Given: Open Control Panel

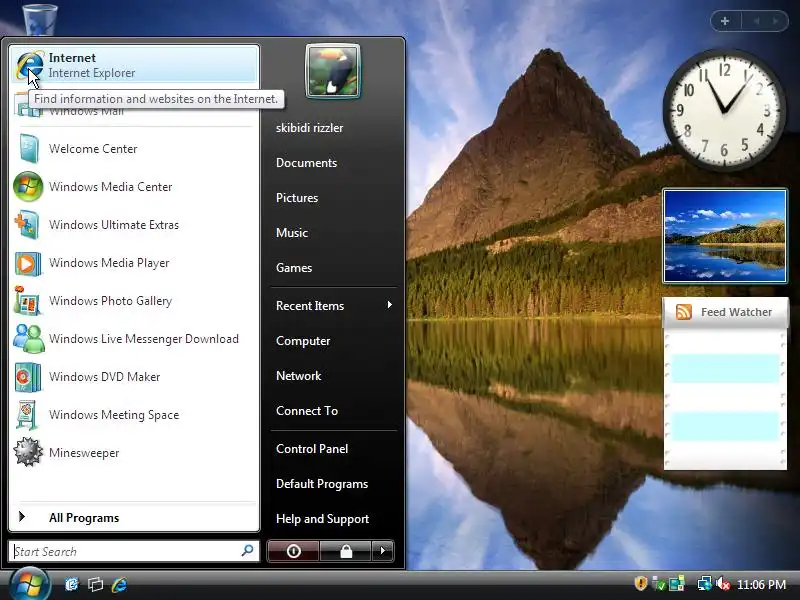Looking at the screenshot, I should pyautogui.click(x=312, y=449).
